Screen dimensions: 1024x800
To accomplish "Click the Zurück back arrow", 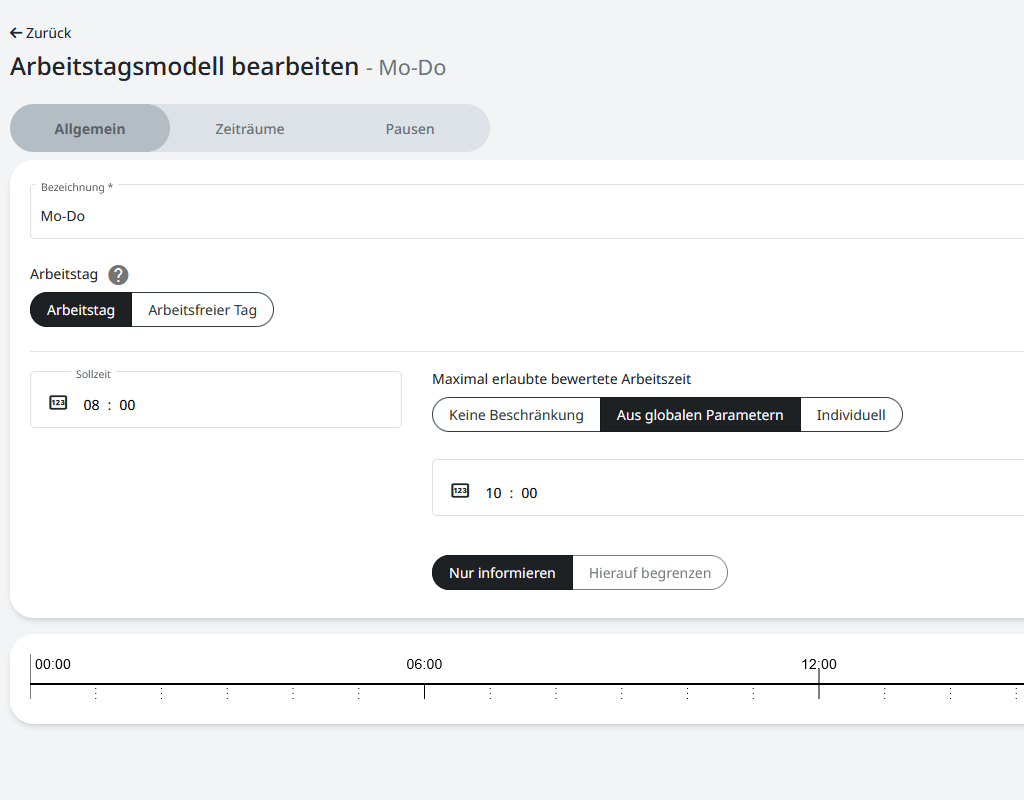I will [16, 33].
